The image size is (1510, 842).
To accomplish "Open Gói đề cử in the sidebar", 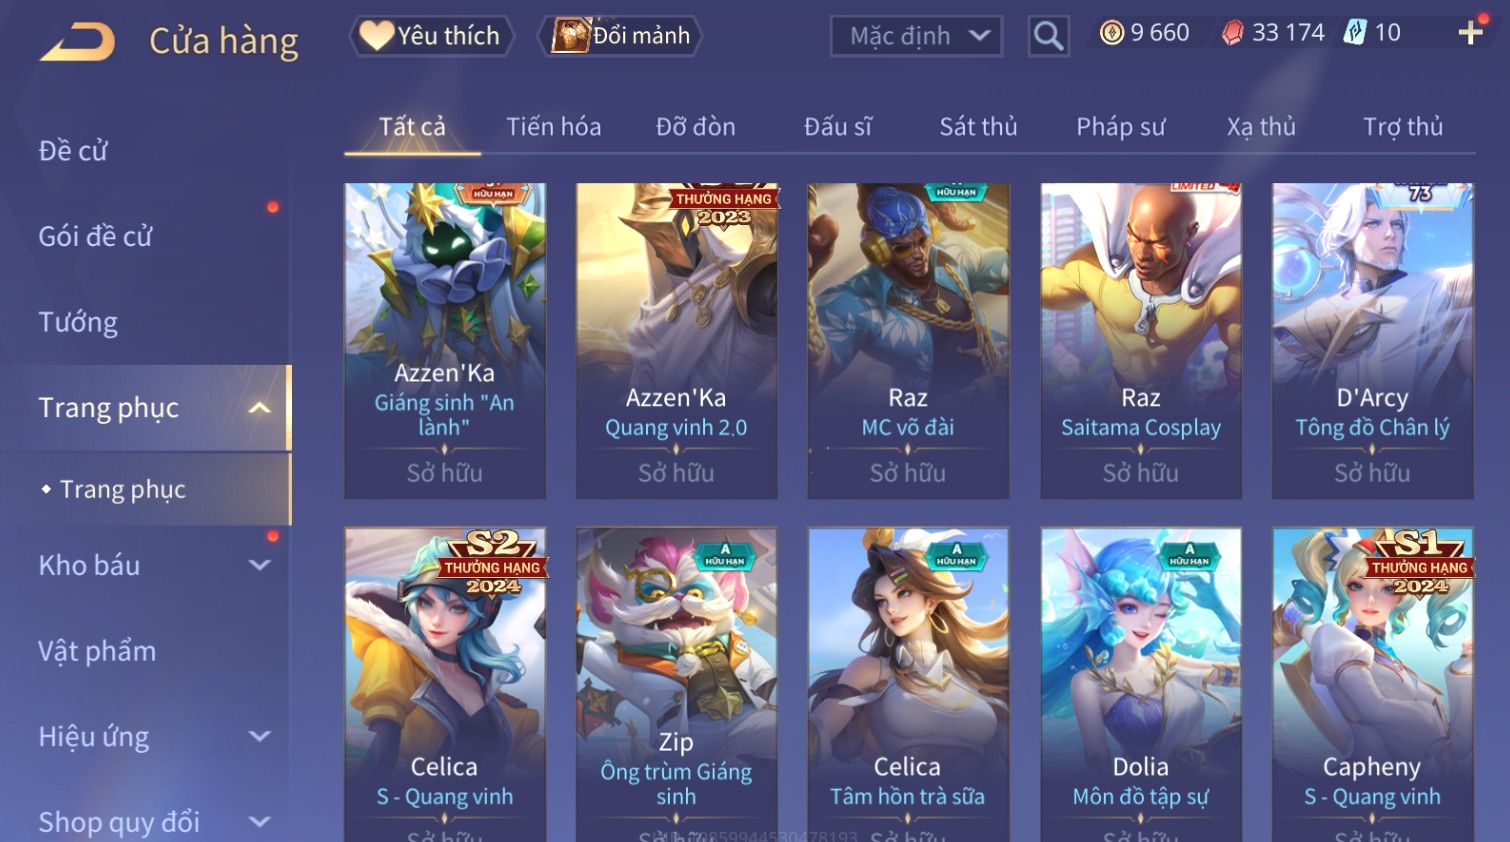I will pos(95,236).
